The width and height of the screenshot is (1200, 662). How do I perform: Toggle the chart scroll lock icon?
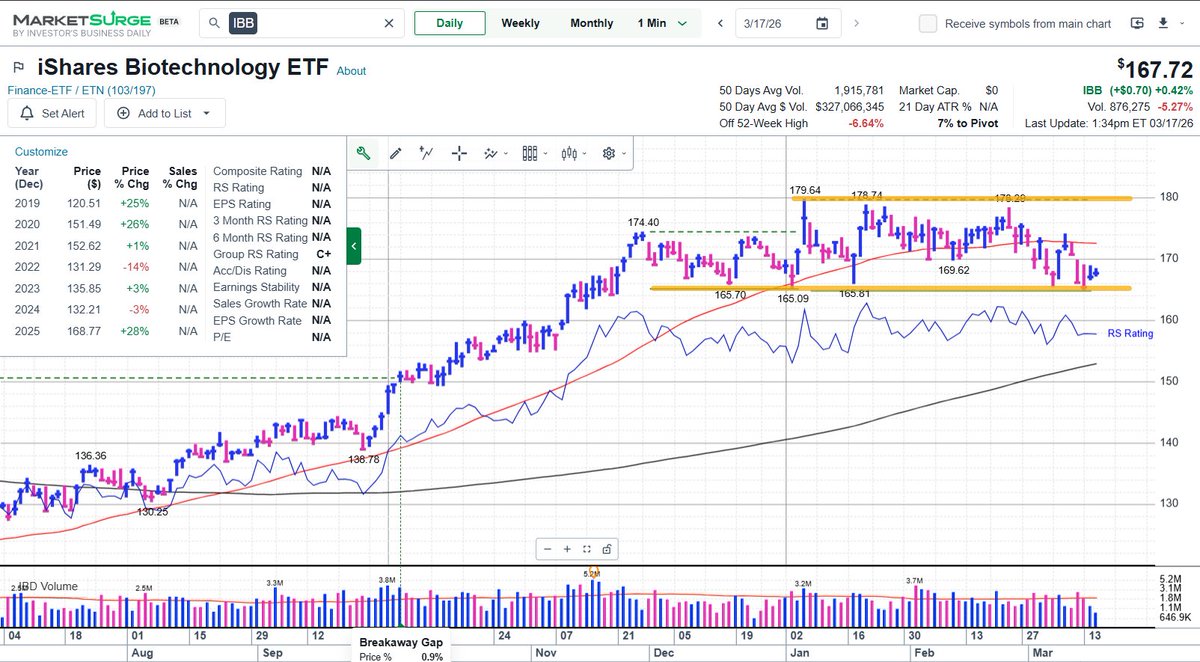(607, 548)
